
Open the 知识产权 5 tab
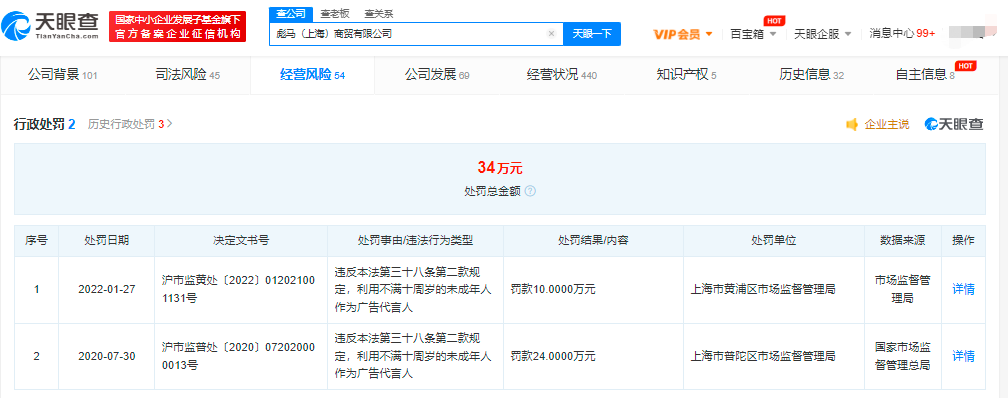686,75
